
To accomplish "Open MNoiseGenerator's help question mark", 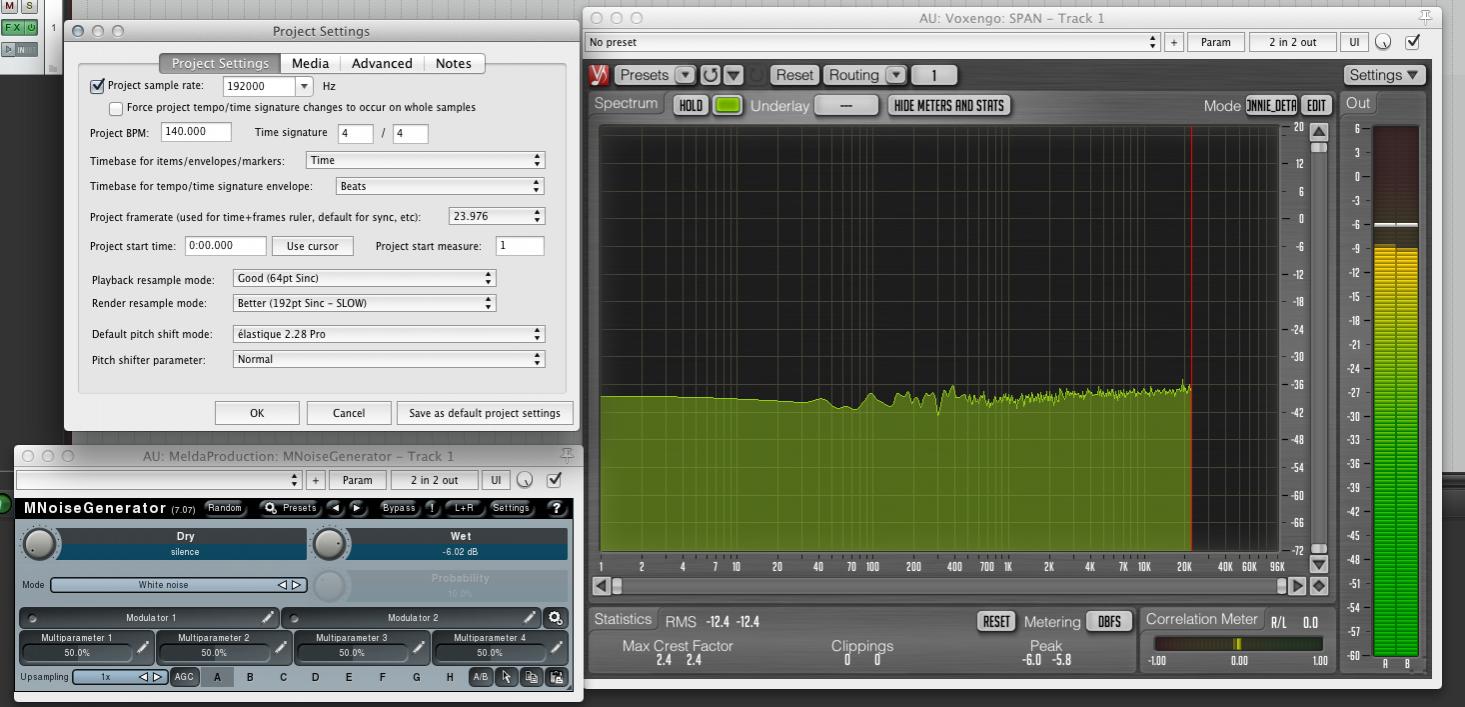I will pyautogui.click(x=557, y=508).
